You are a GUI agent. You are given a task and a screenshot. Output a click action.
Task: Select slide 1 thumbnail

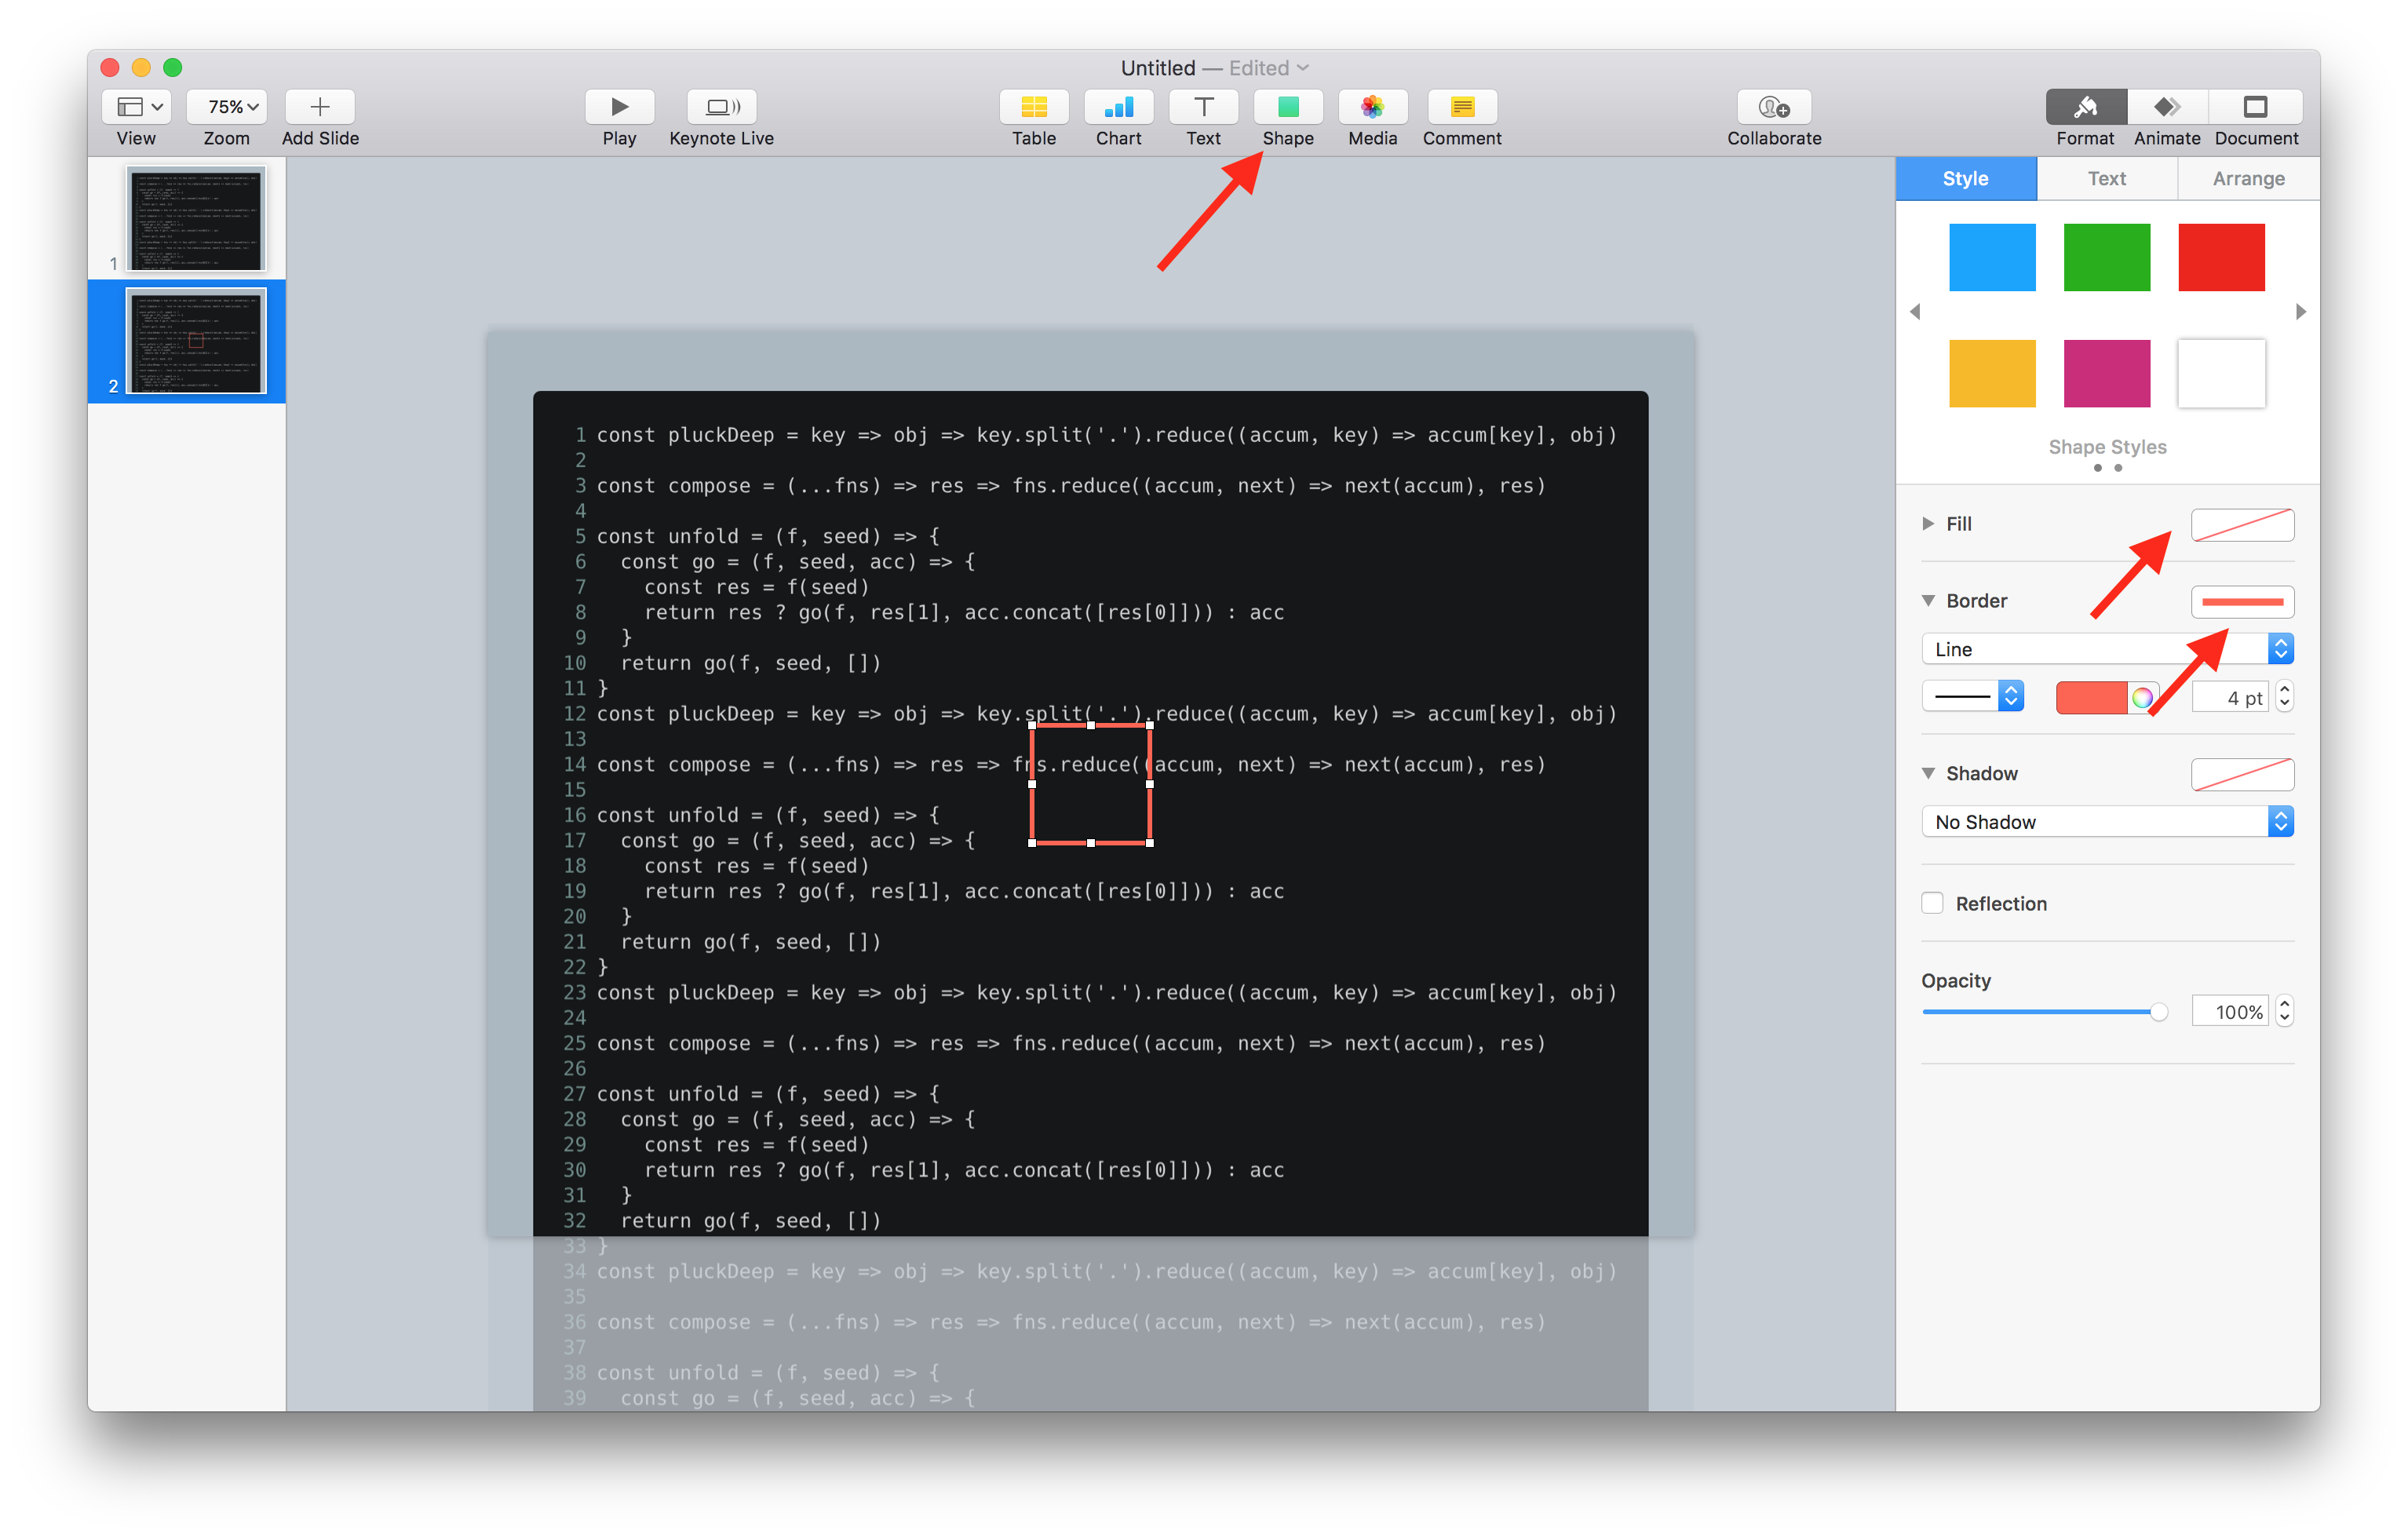coord(196,218)
